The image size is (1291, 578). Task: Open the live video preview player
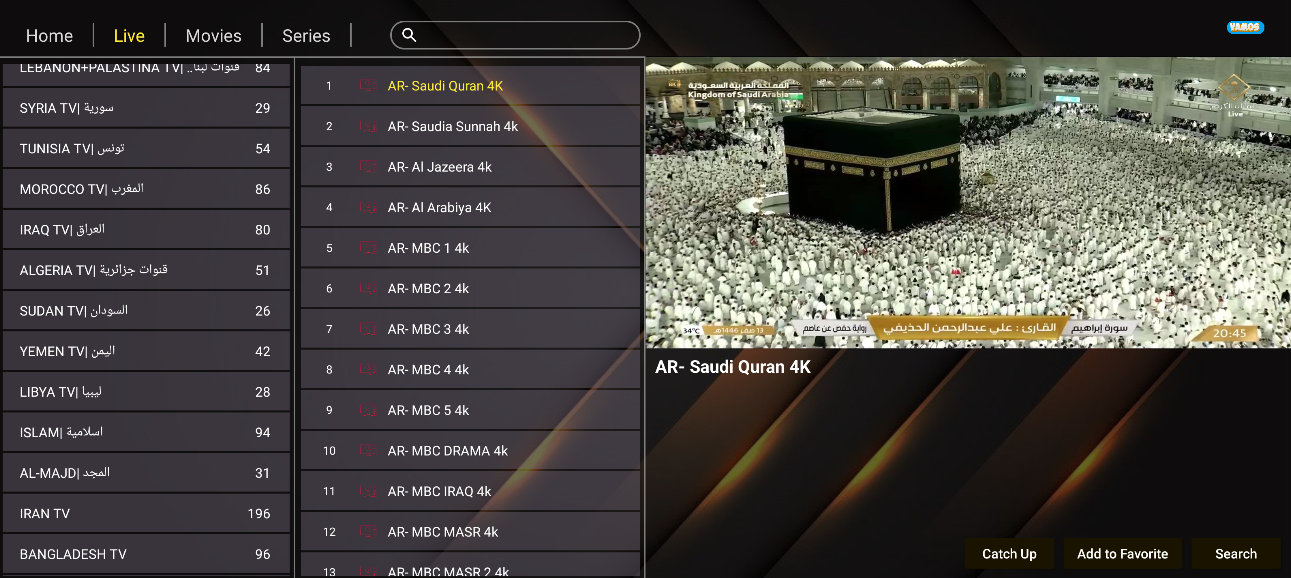968,202
